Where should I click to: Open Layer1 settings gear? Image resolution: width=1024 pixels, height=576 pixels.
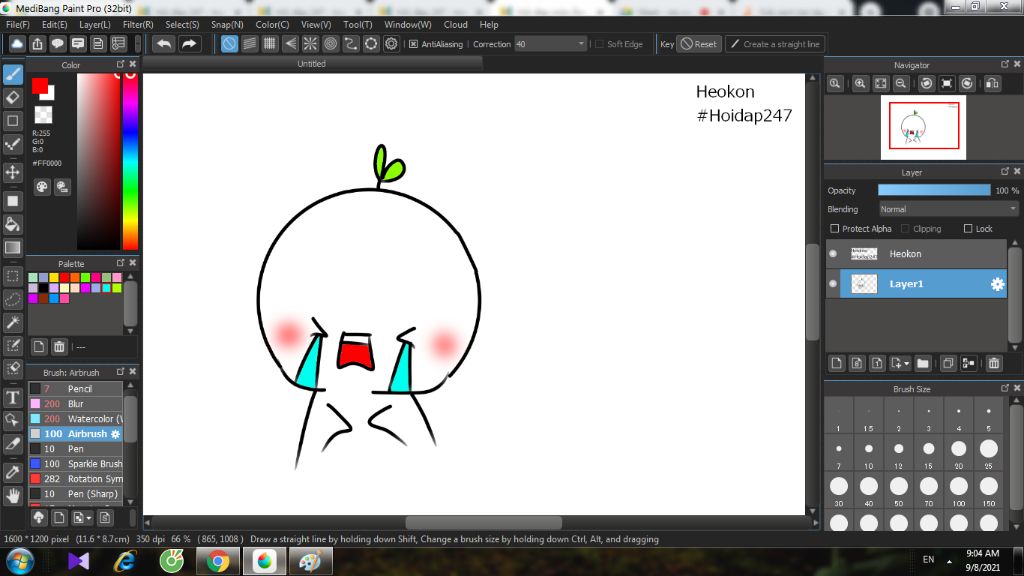[997, 284]
